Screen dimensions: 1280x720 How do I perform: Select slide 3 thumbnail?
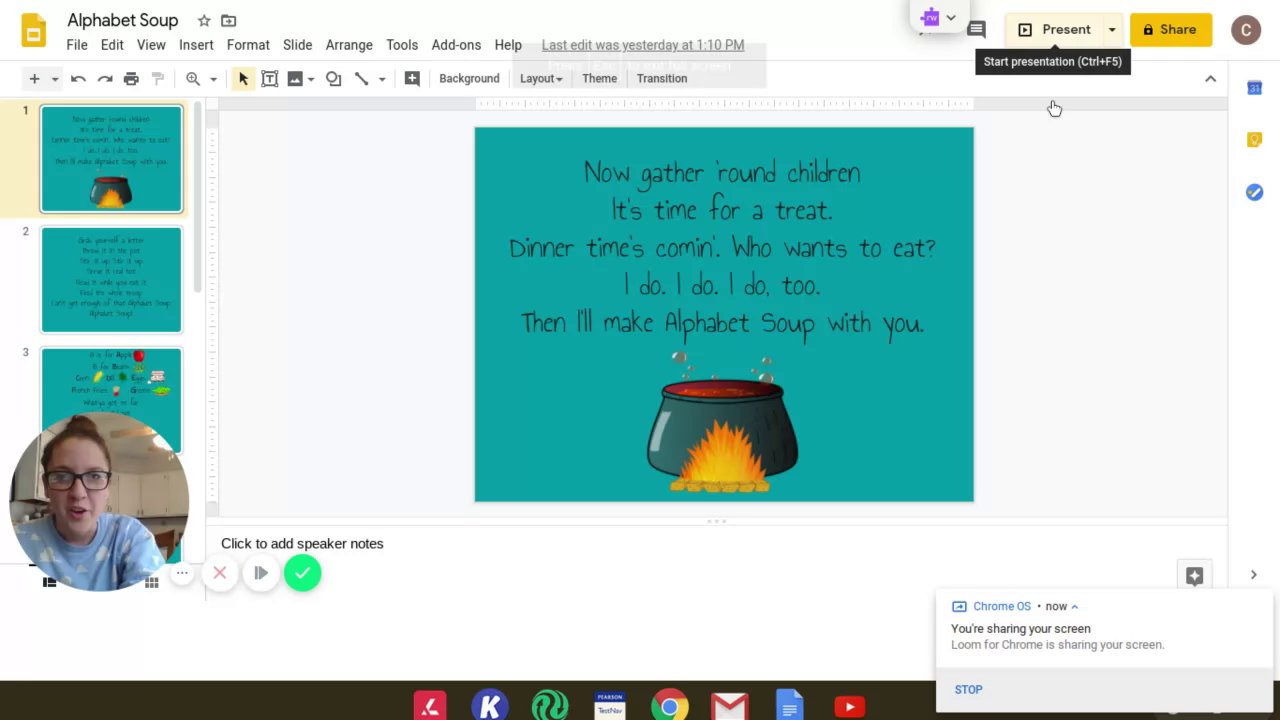click(x=111, y=400)
